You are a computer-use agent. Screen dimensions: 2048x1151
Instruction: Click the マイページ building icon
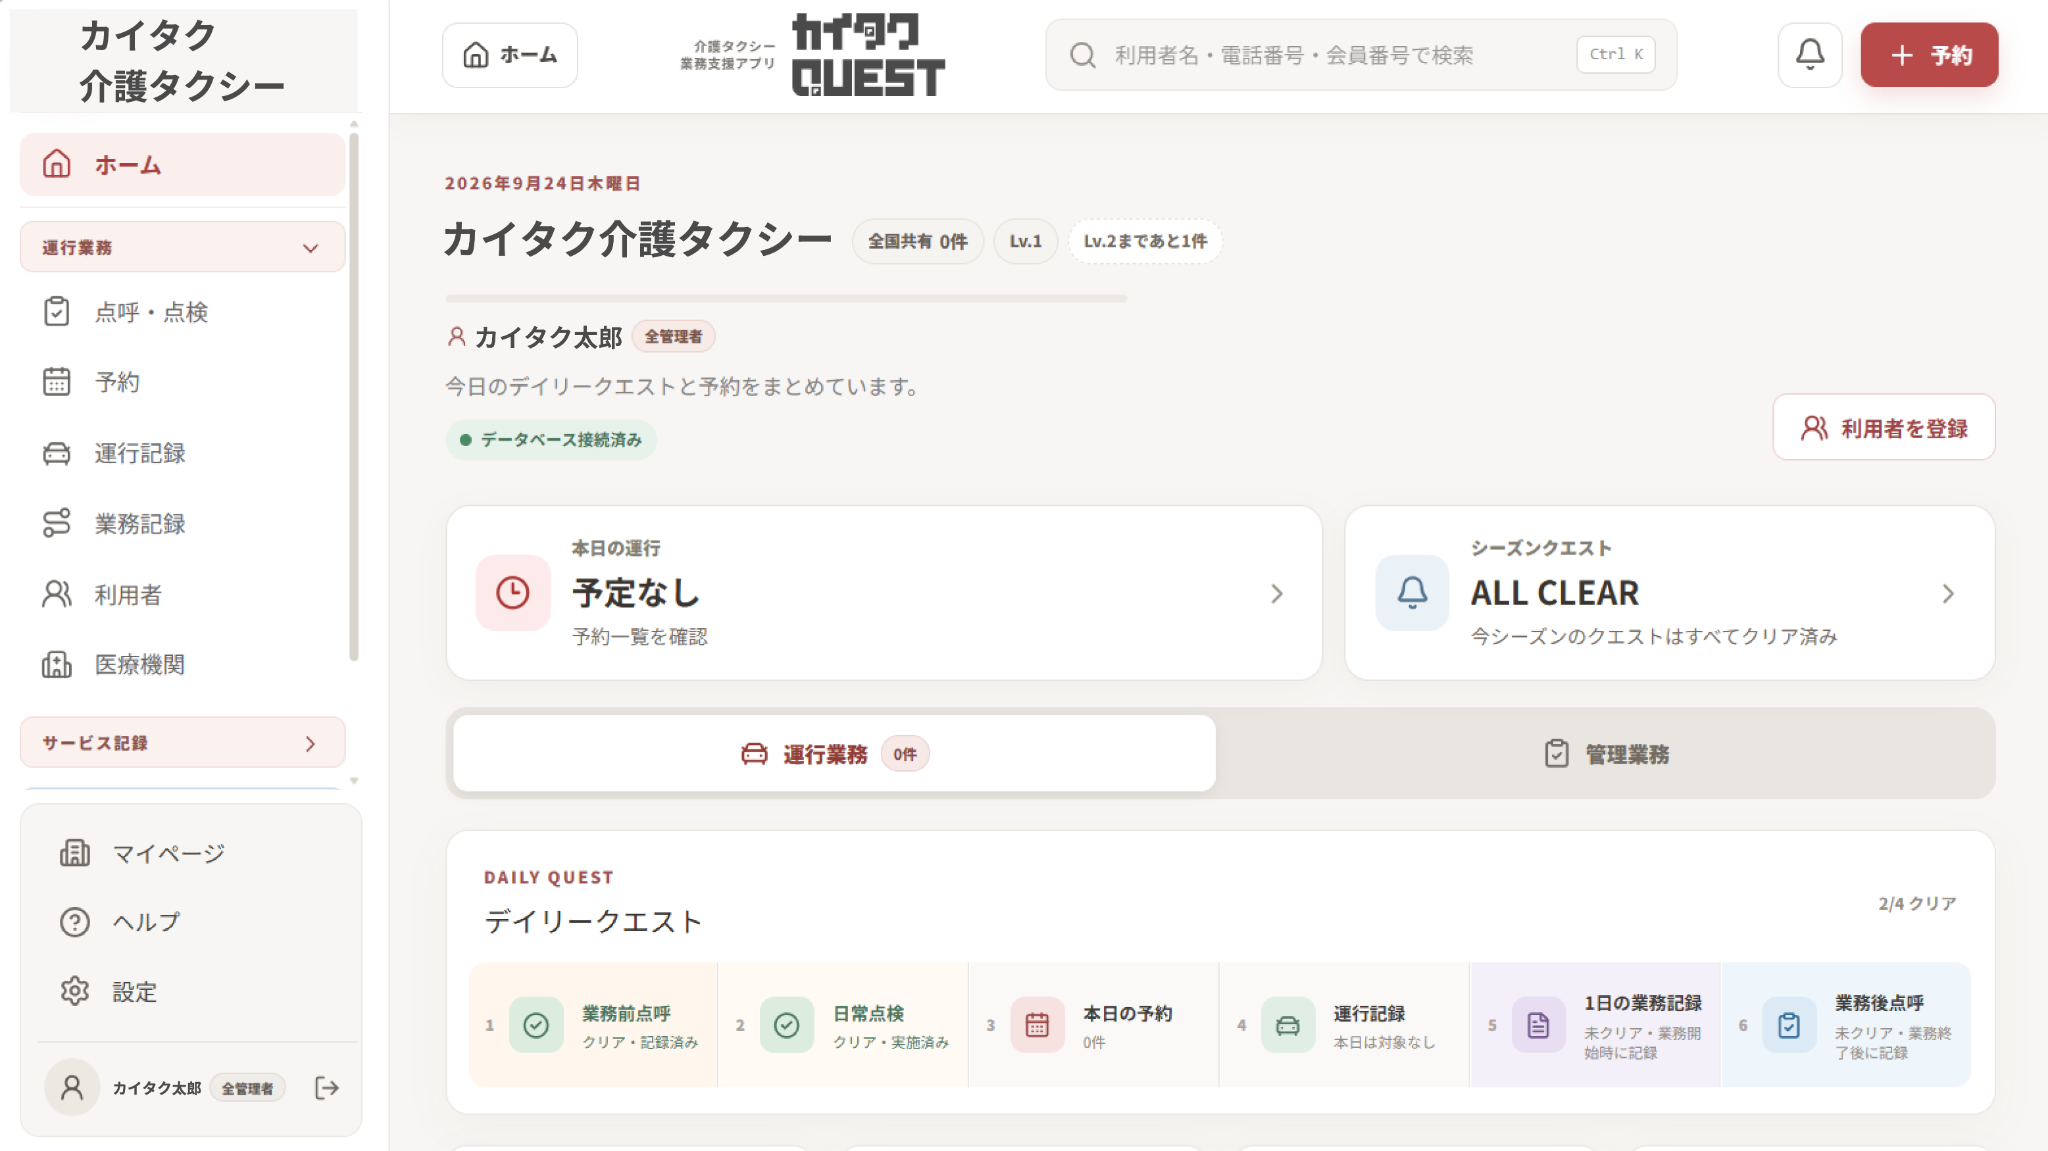pyautogui.click(x=75, y=853)
